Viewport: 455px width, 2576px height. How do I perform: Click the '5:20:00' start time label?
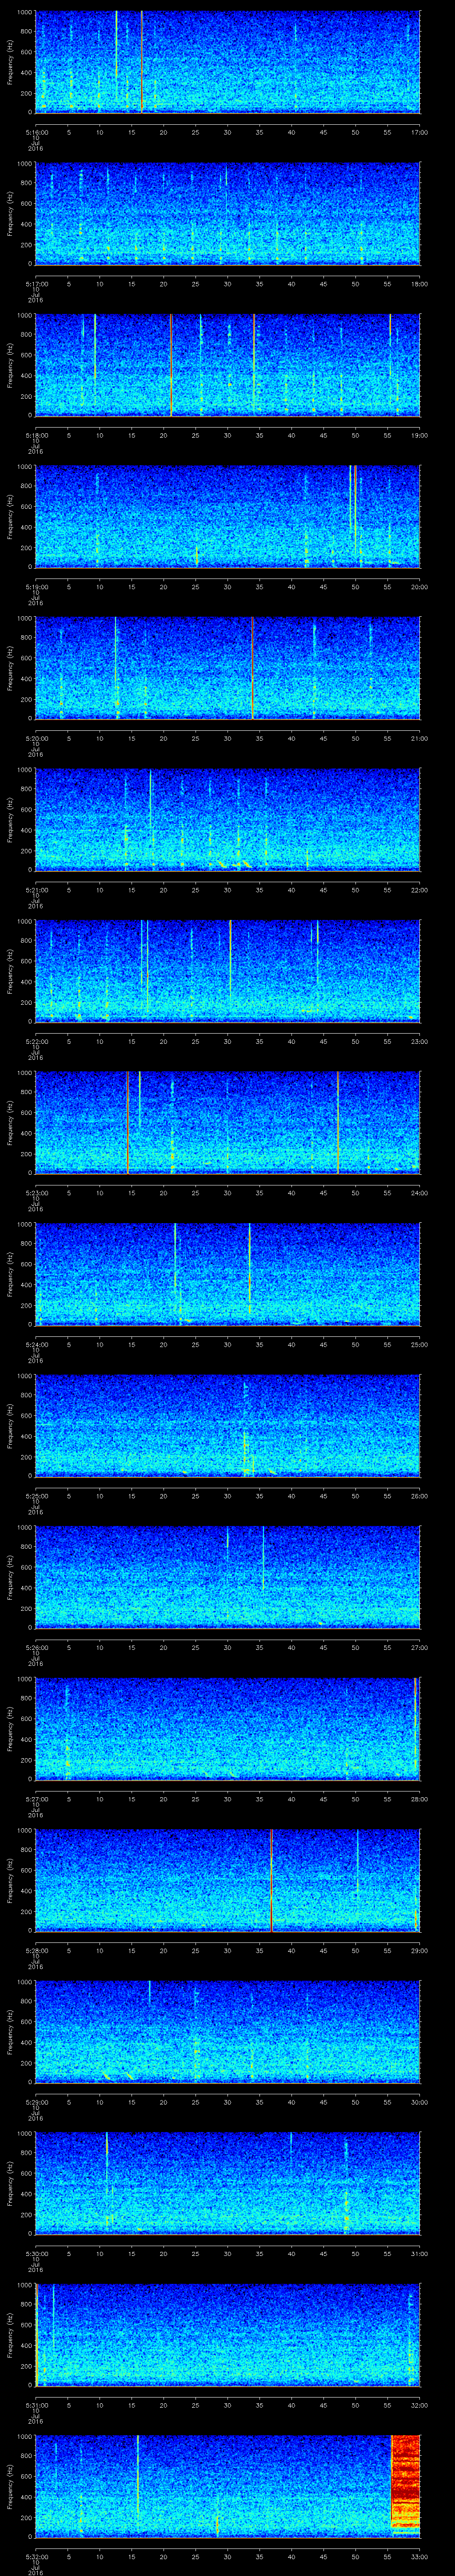(36, 738)
